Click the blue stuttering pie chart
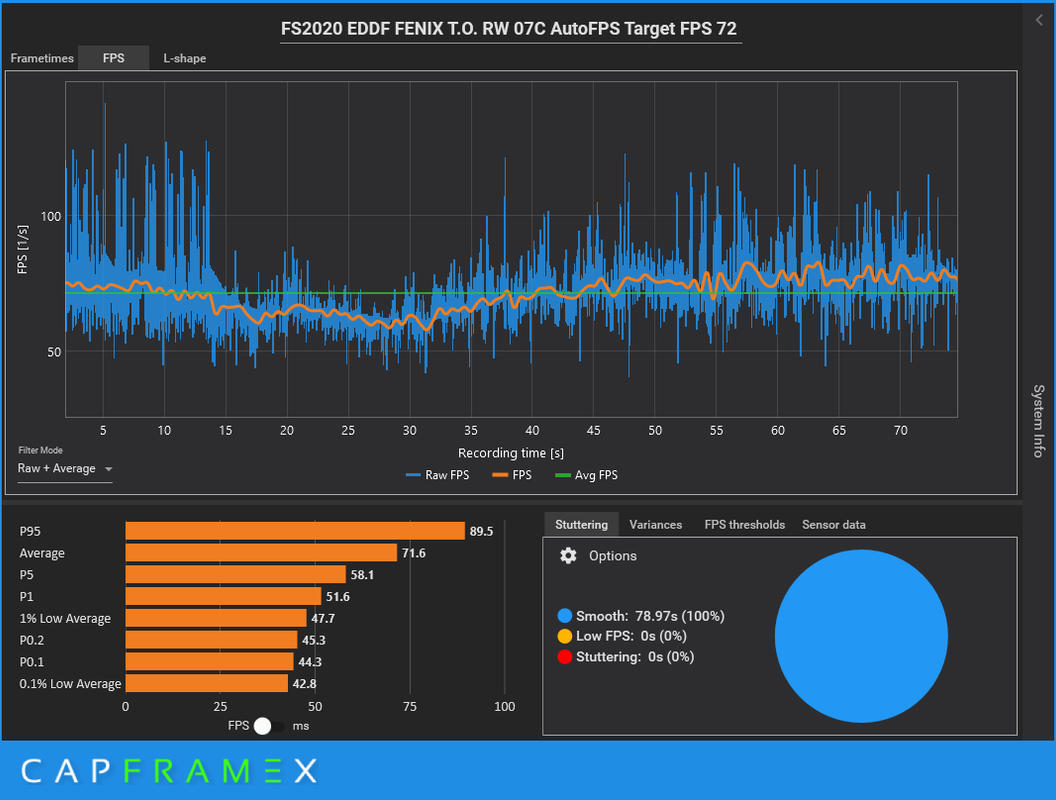The height and width of the screenshot is (800, 1056). pos(861,636)
